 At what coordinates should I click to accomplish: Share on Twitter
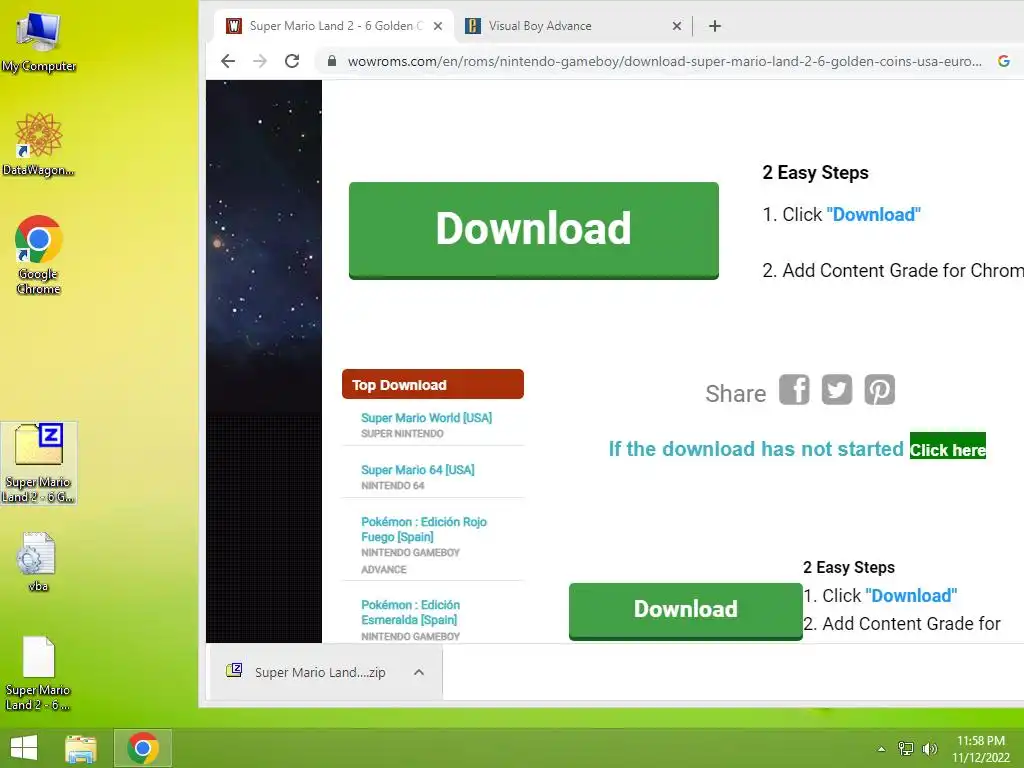837,390
